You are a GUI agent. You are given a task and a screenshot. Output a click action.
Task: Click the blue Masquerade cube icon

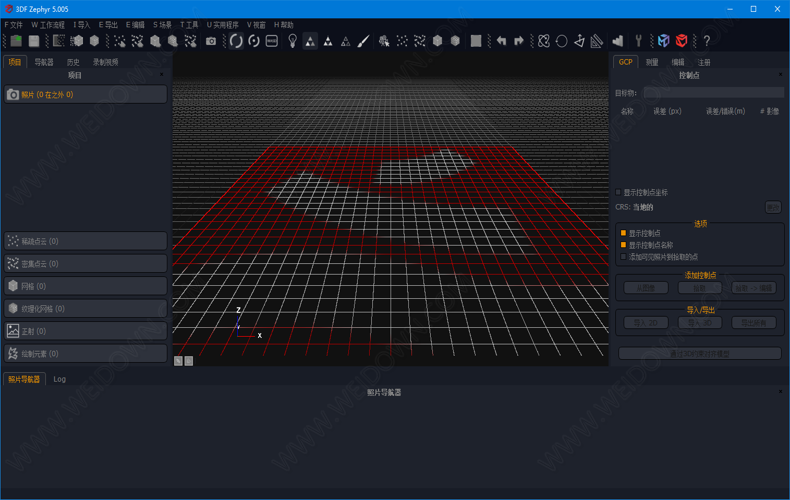tap(664, 41)
